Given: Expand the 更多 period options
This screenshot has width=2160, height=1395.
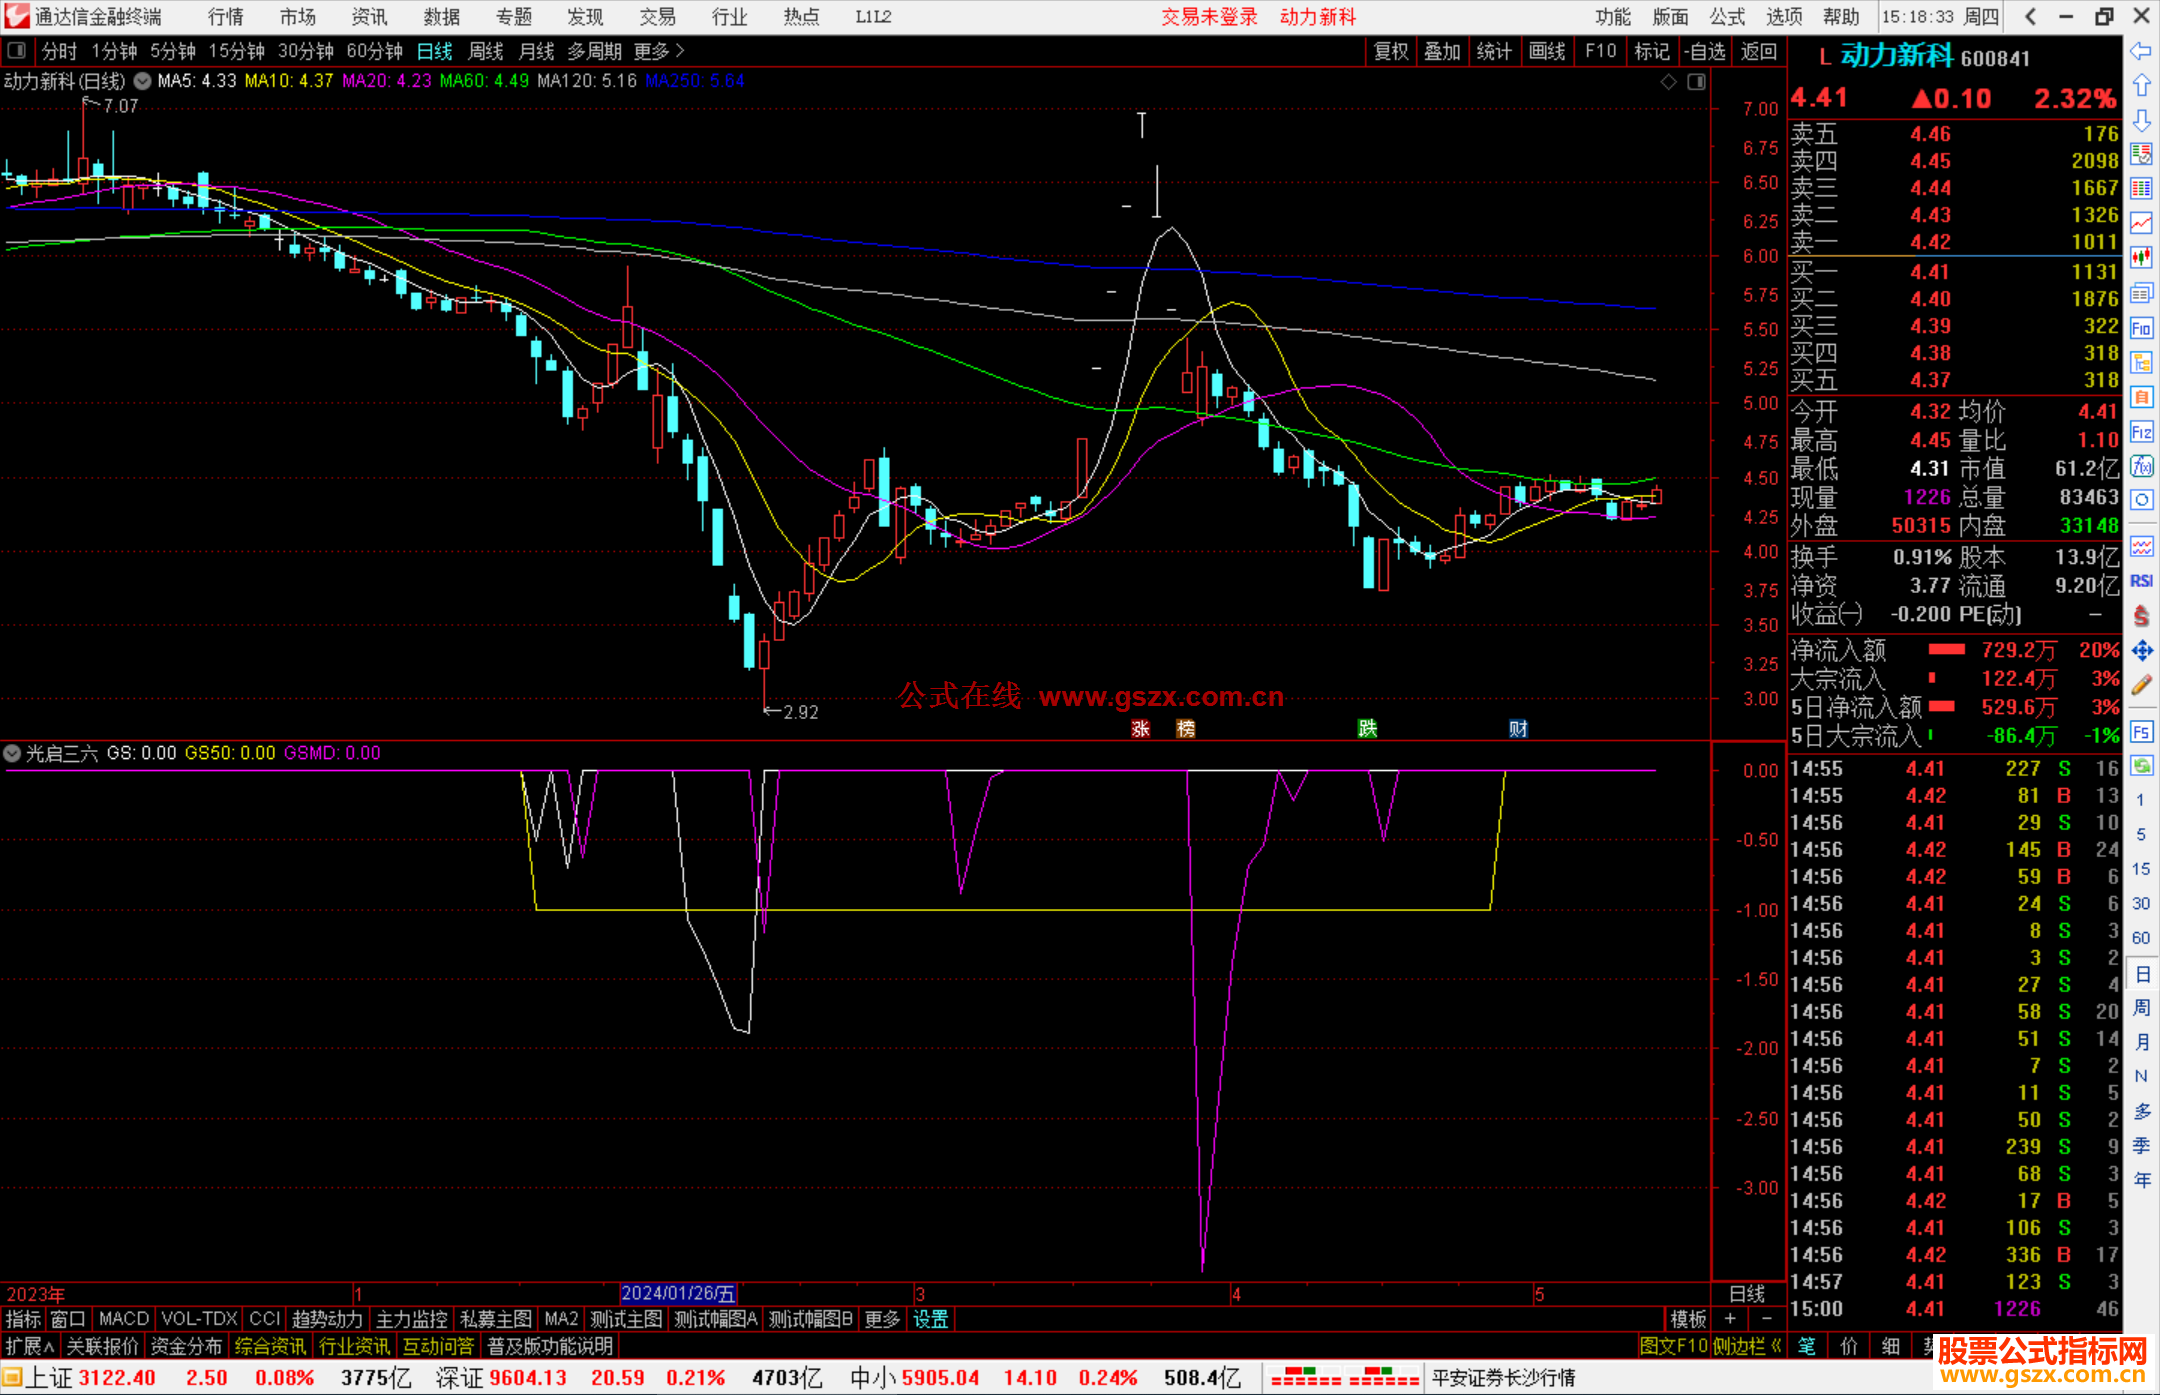Looking at the screenshot, I should [x=659, y=51].
